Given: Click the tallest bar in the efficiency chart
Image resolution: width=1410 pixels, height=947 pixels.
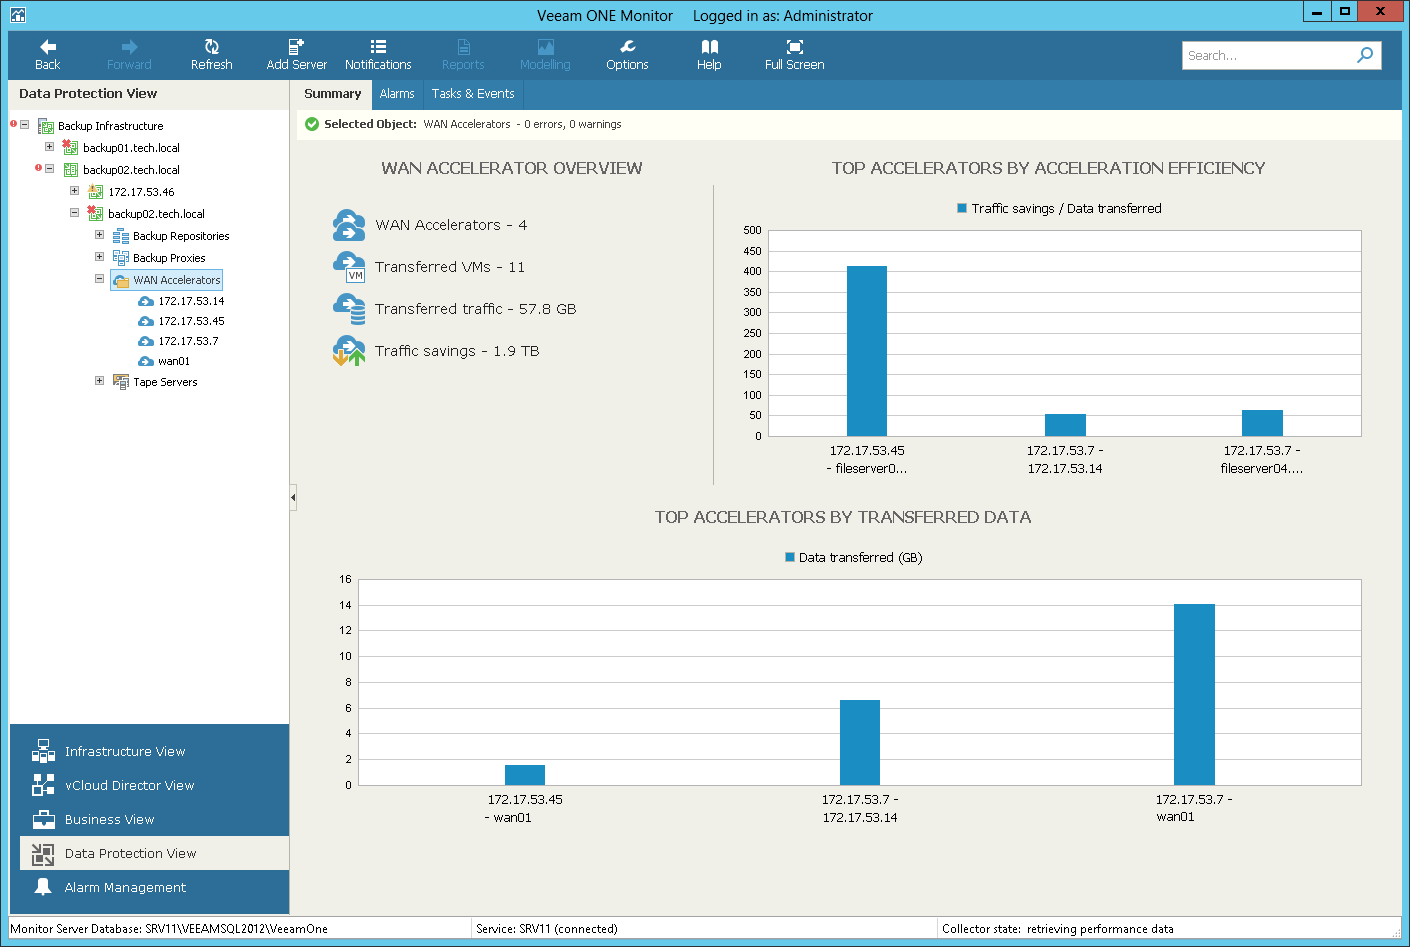Looking at the screenshot, I should click(867, 351).
